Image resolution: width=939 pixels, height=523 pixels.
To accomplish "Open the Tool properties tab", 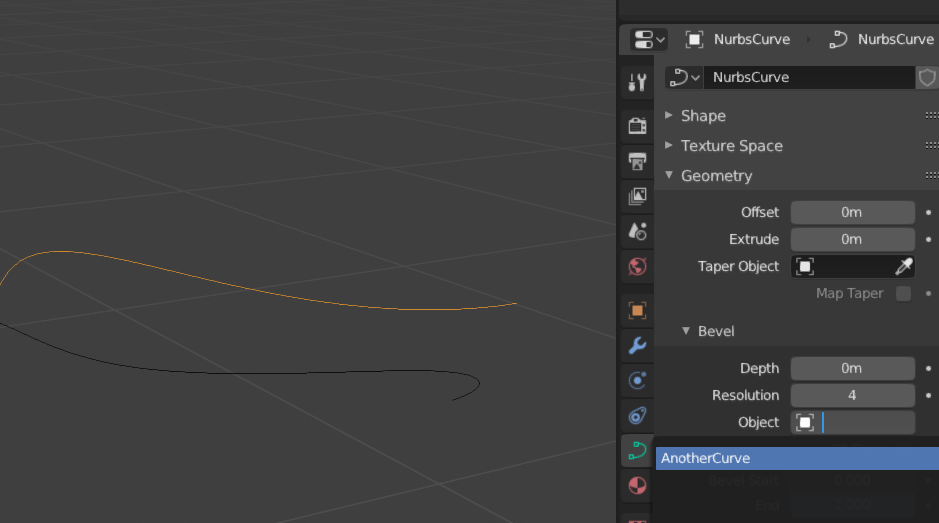I will pyautogui.click(x=637, y=82).
